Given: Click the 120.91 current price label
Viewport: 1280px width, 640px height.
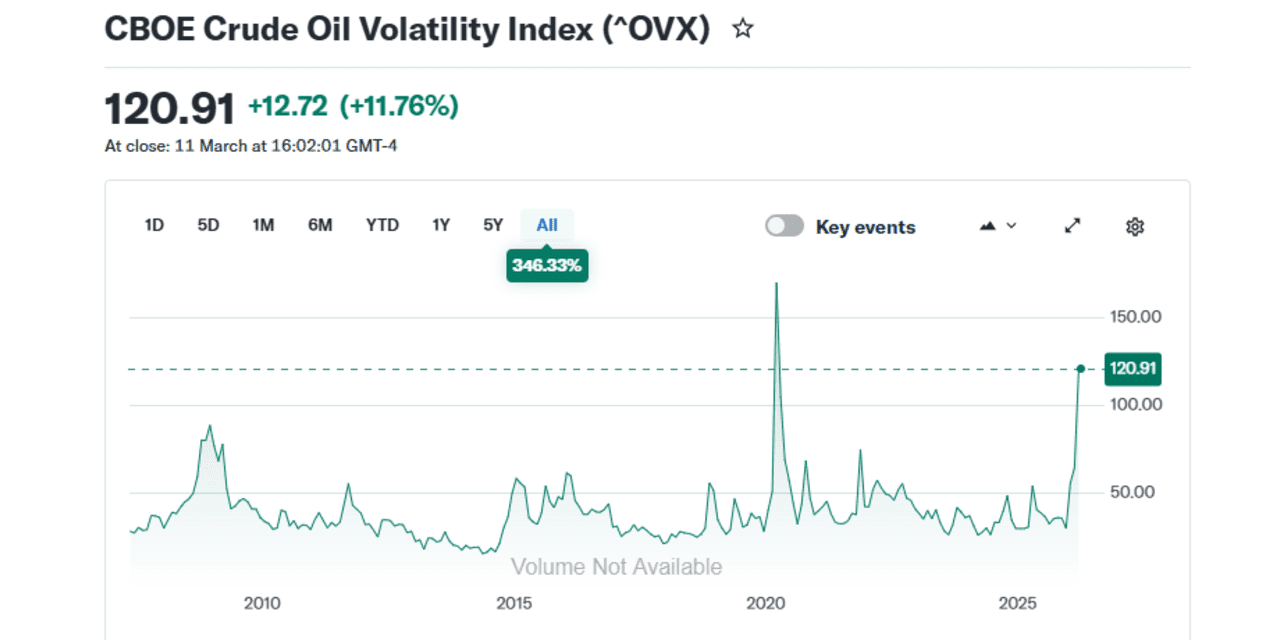Looking at the screenshot, I should tap(1133, 369).
